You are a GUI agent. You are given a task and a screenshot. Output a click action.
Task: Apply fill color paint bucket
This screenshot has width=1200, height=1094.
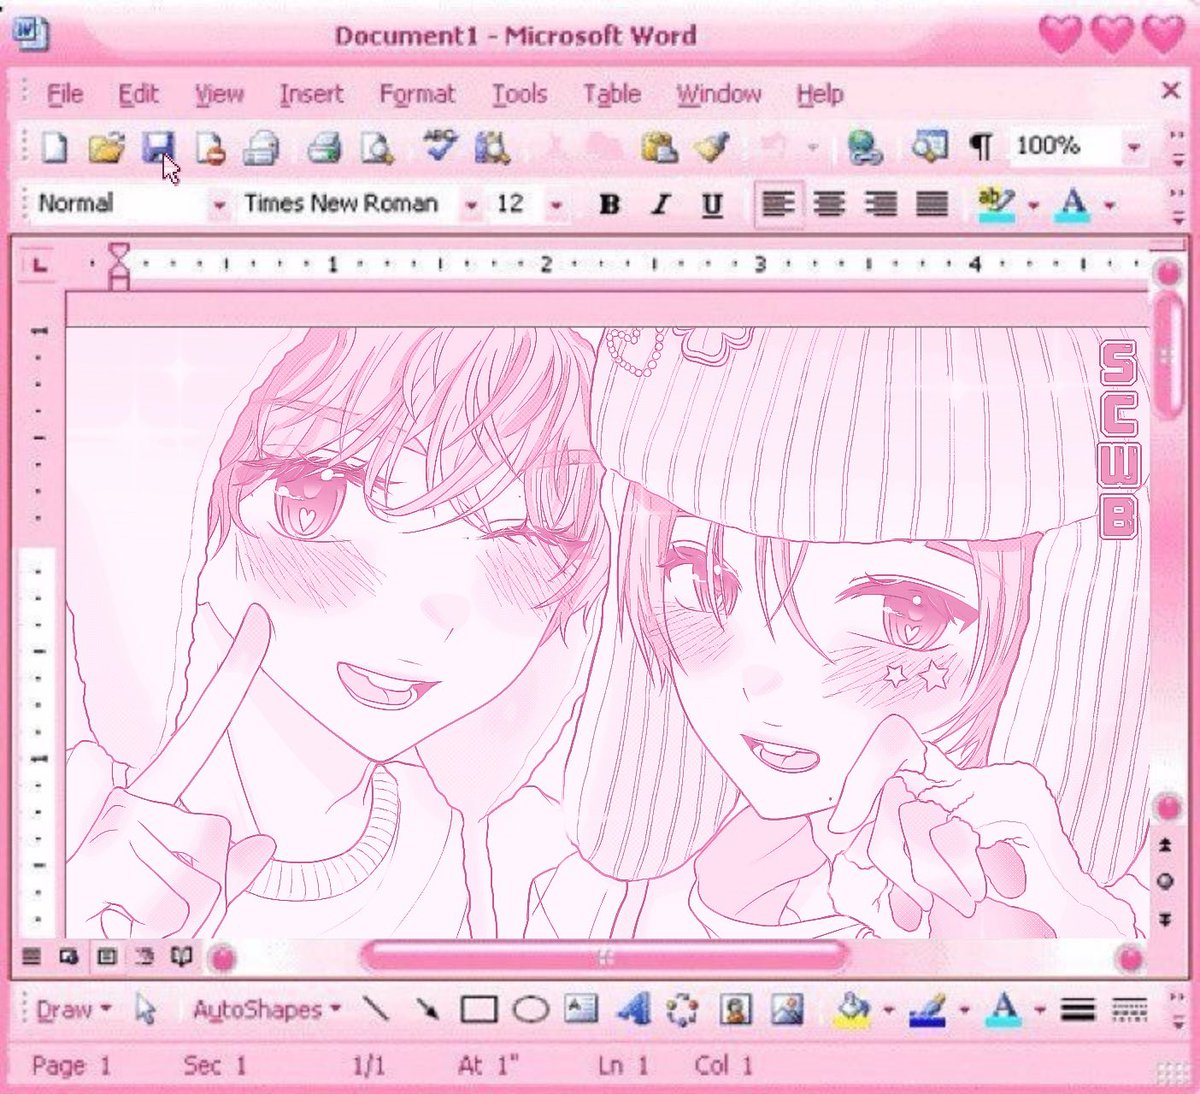852,1010
